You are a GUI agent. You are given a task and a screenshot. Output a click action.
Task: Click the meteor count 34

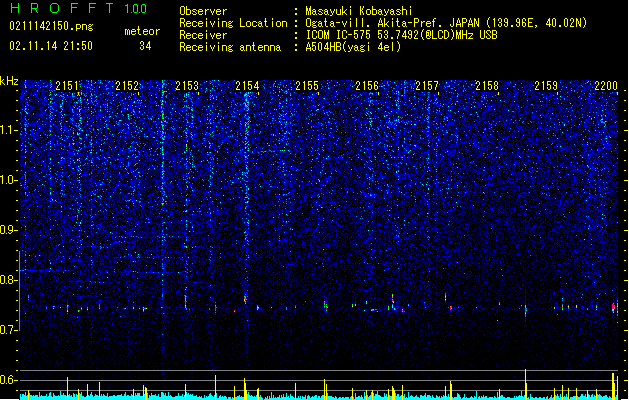click(145, 46)
